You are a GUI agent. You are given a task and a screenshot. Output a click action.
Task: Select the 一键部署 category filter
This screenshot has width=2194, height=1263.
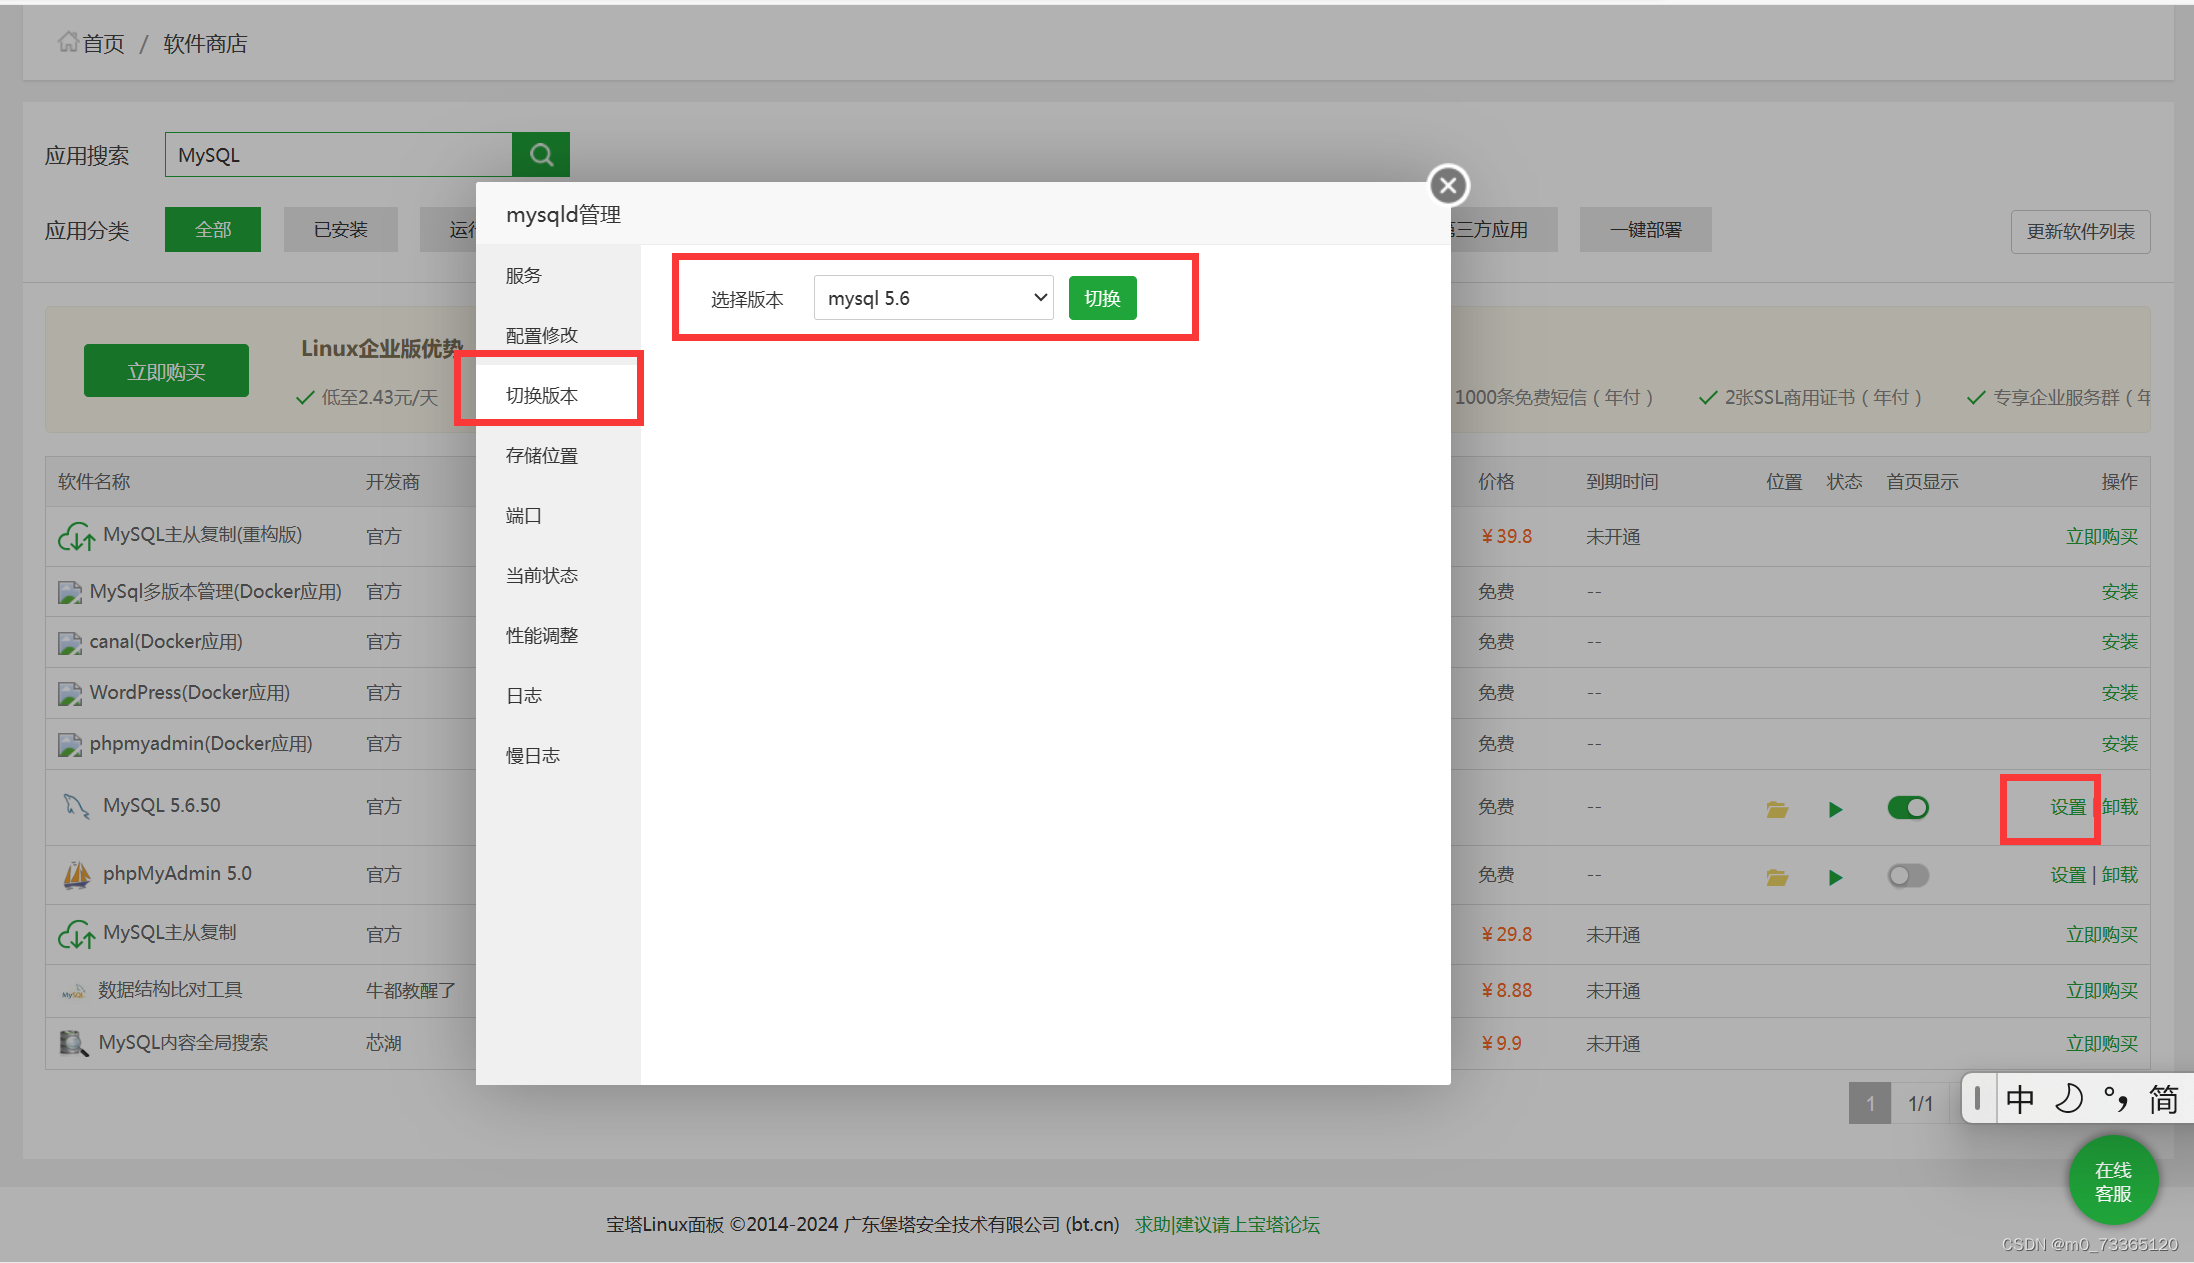tap(1646, 229)
